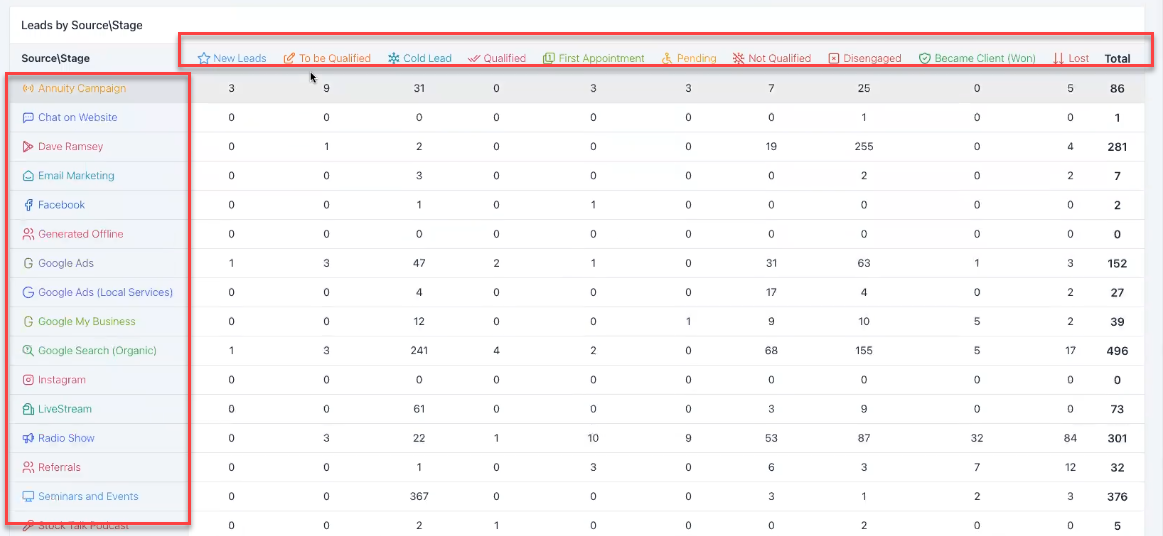Click the Google Ads G icon
The height and width of the screenshot is (536, 1163).
click(28, 263)
